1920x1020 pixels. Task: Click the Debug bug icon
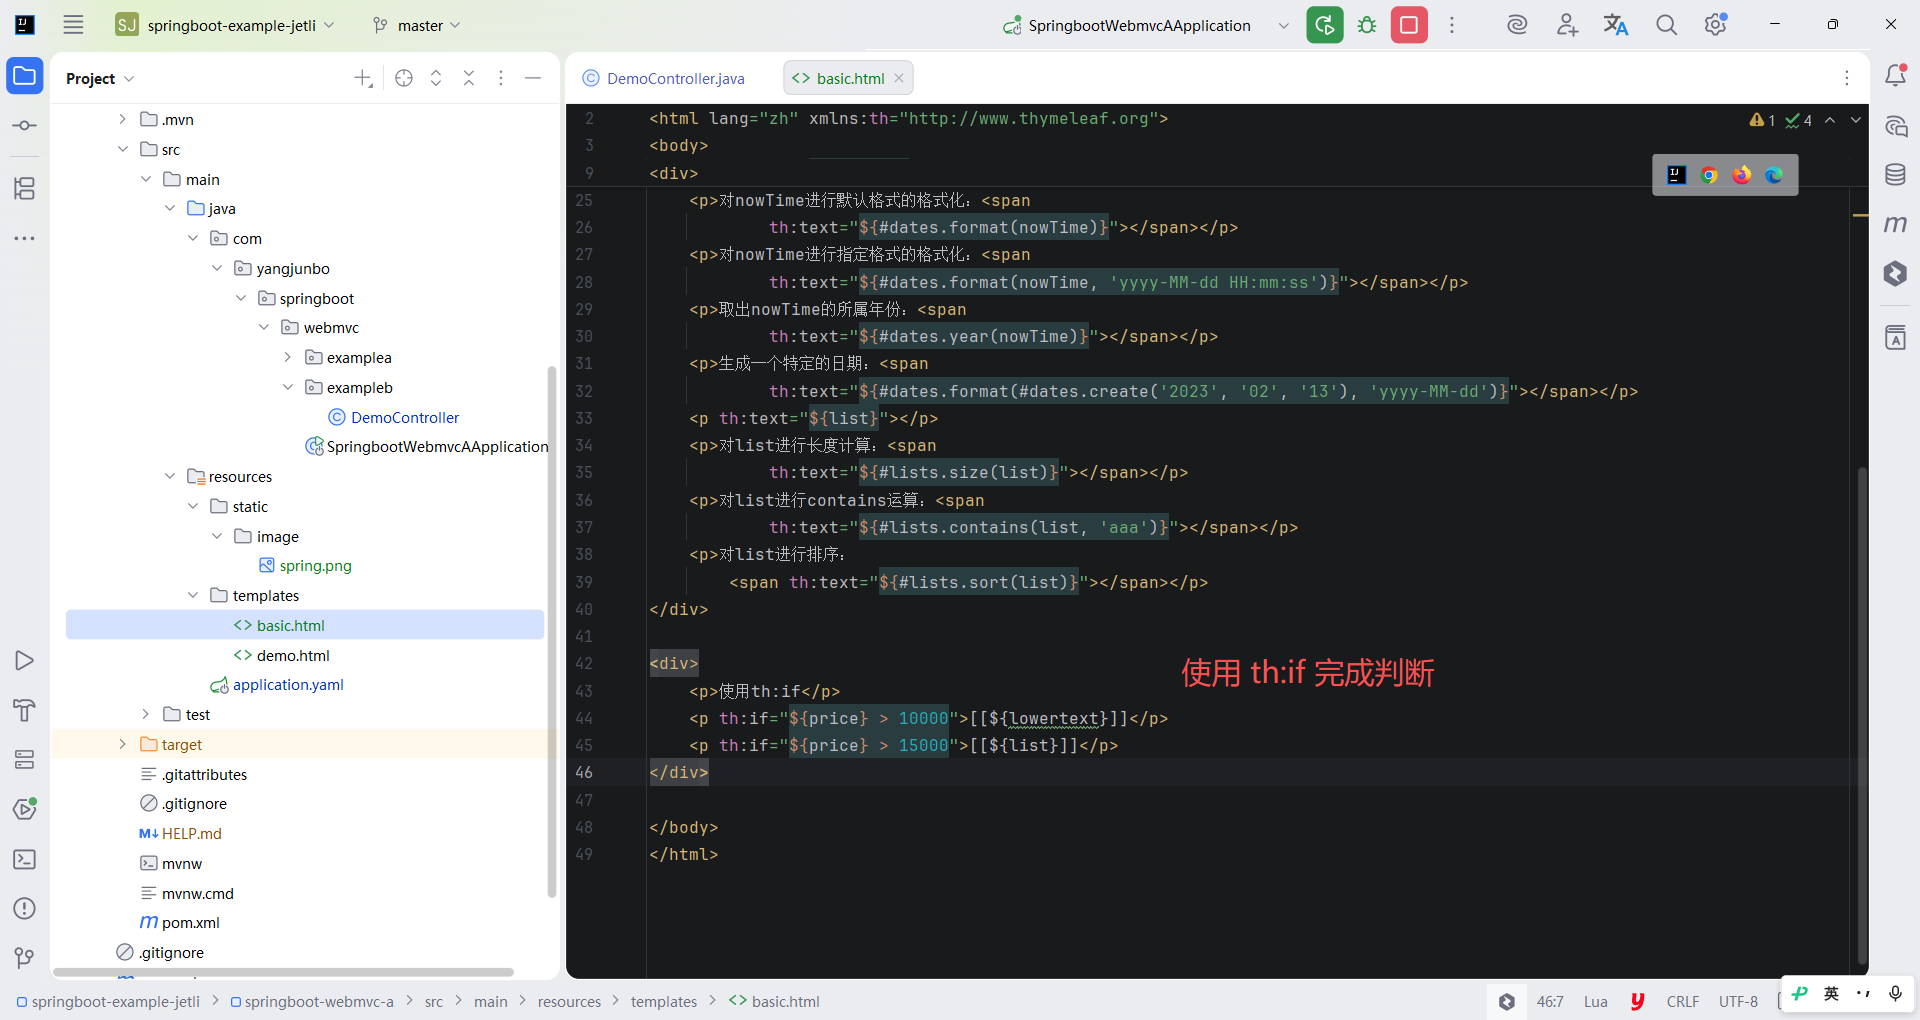1367,25
